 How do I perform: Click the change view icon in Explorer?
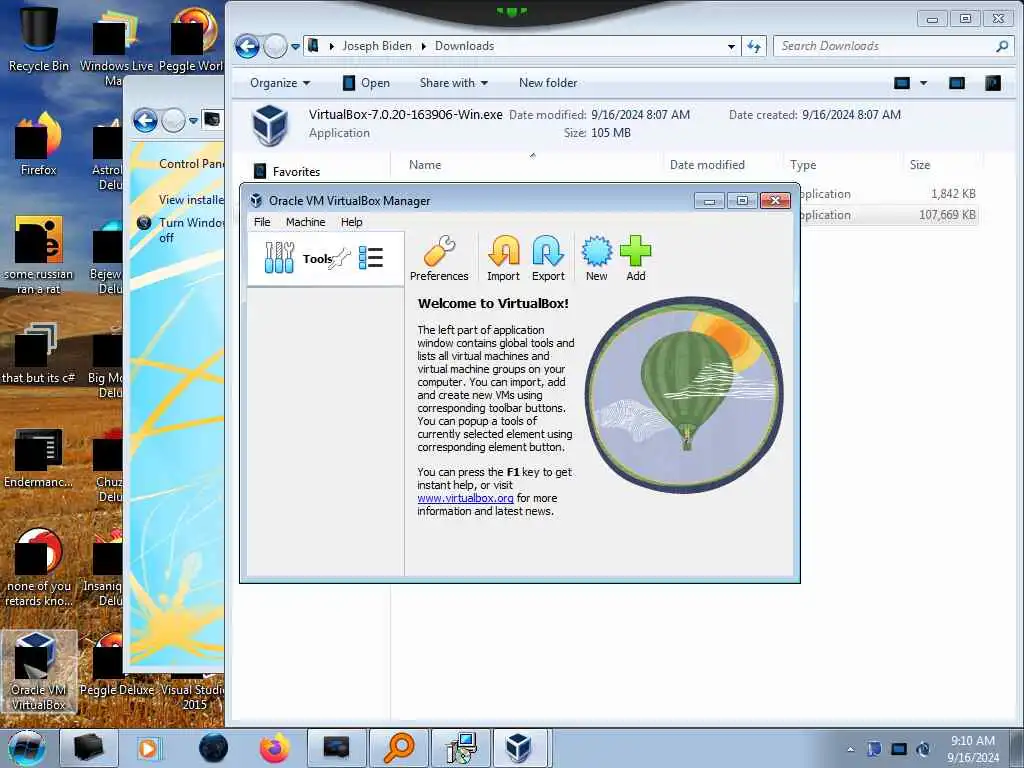coord(902,83)
